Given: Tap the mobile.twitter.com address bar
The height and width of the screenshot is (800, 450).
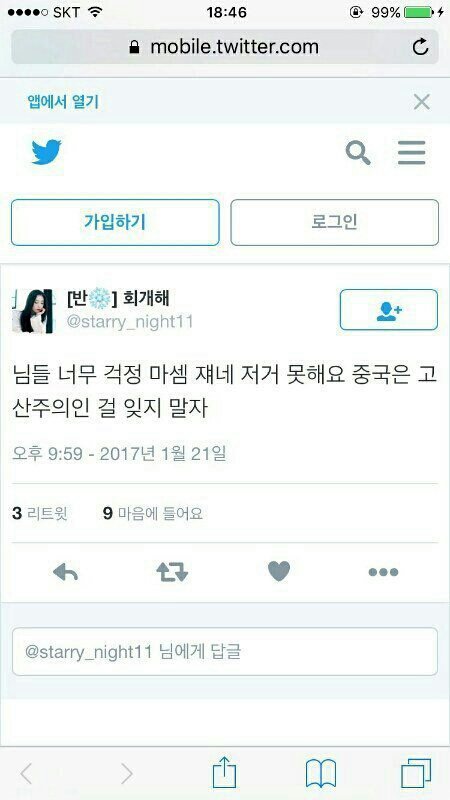Looking at the screenshot, I should tap(225, 47).
